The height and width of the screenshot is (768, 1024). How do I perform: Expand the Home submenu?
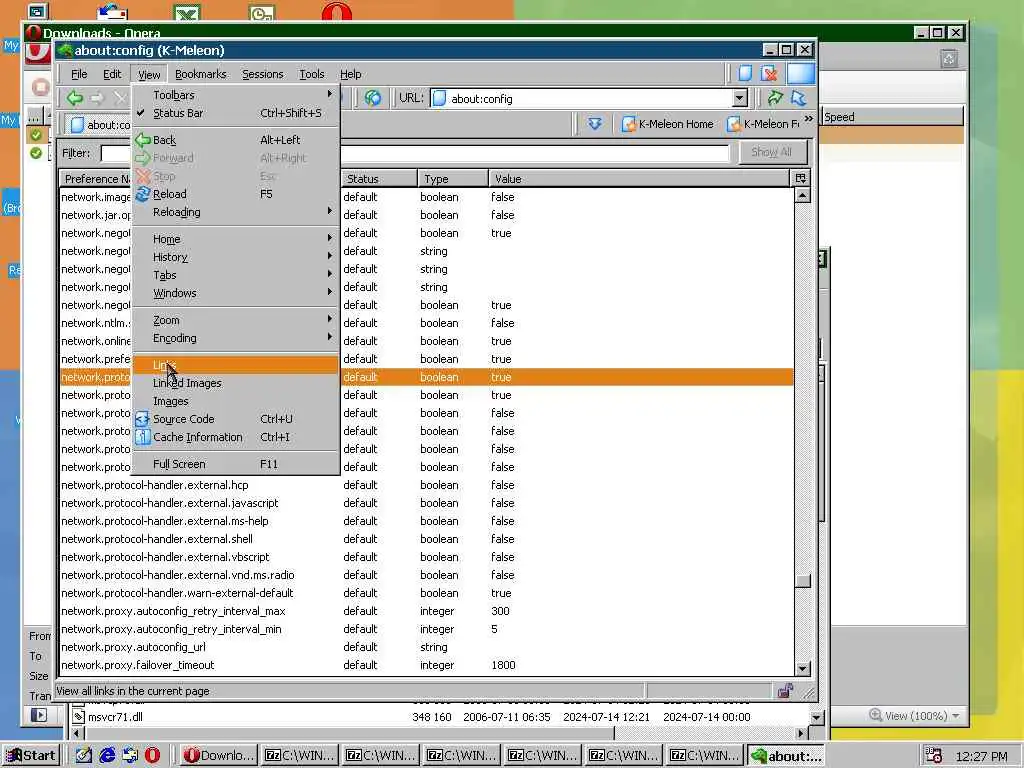point(235,239)
